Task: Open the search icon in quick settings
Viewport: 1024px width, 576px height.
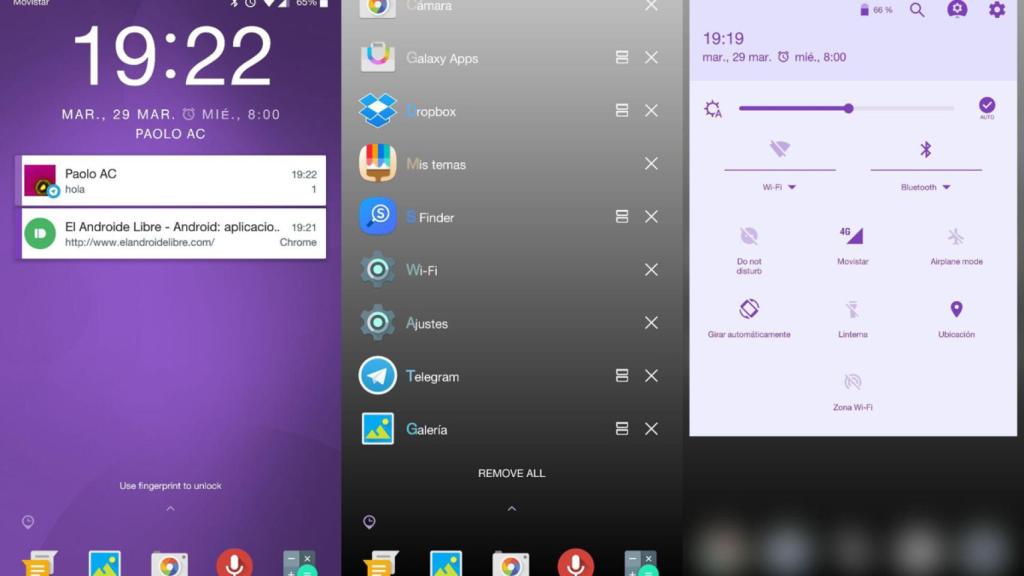Action: [x=916, y=11]
